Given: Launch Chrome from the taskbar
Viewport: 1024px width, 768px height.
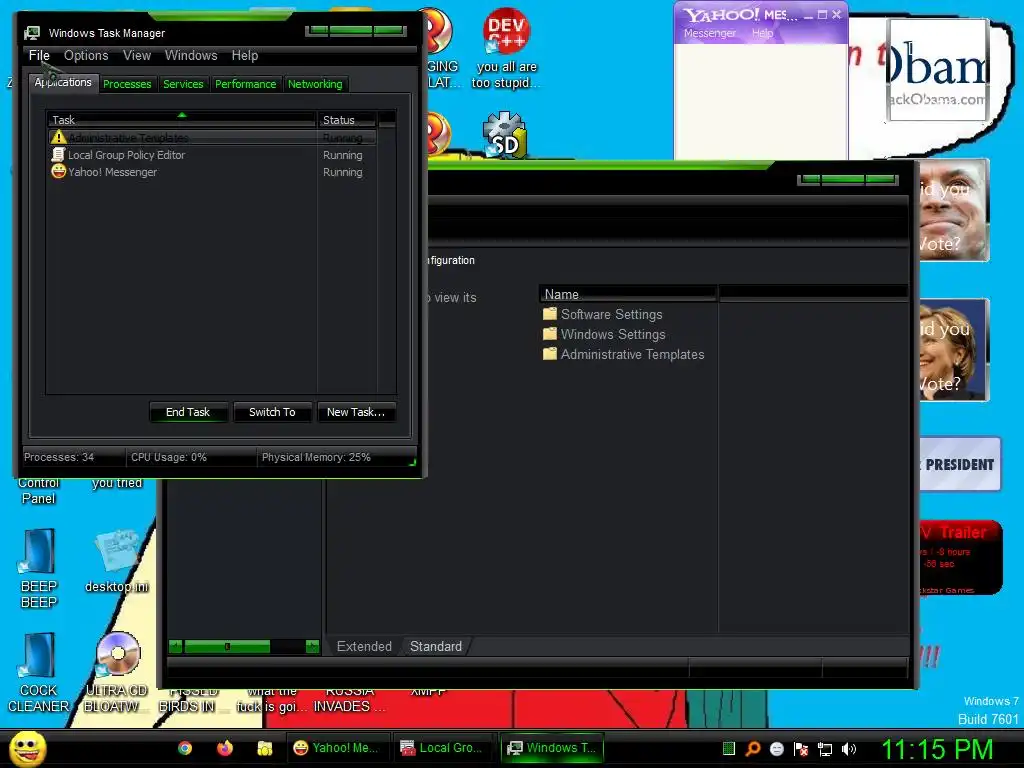Looking at the screenshot, I should coord(185,748).
